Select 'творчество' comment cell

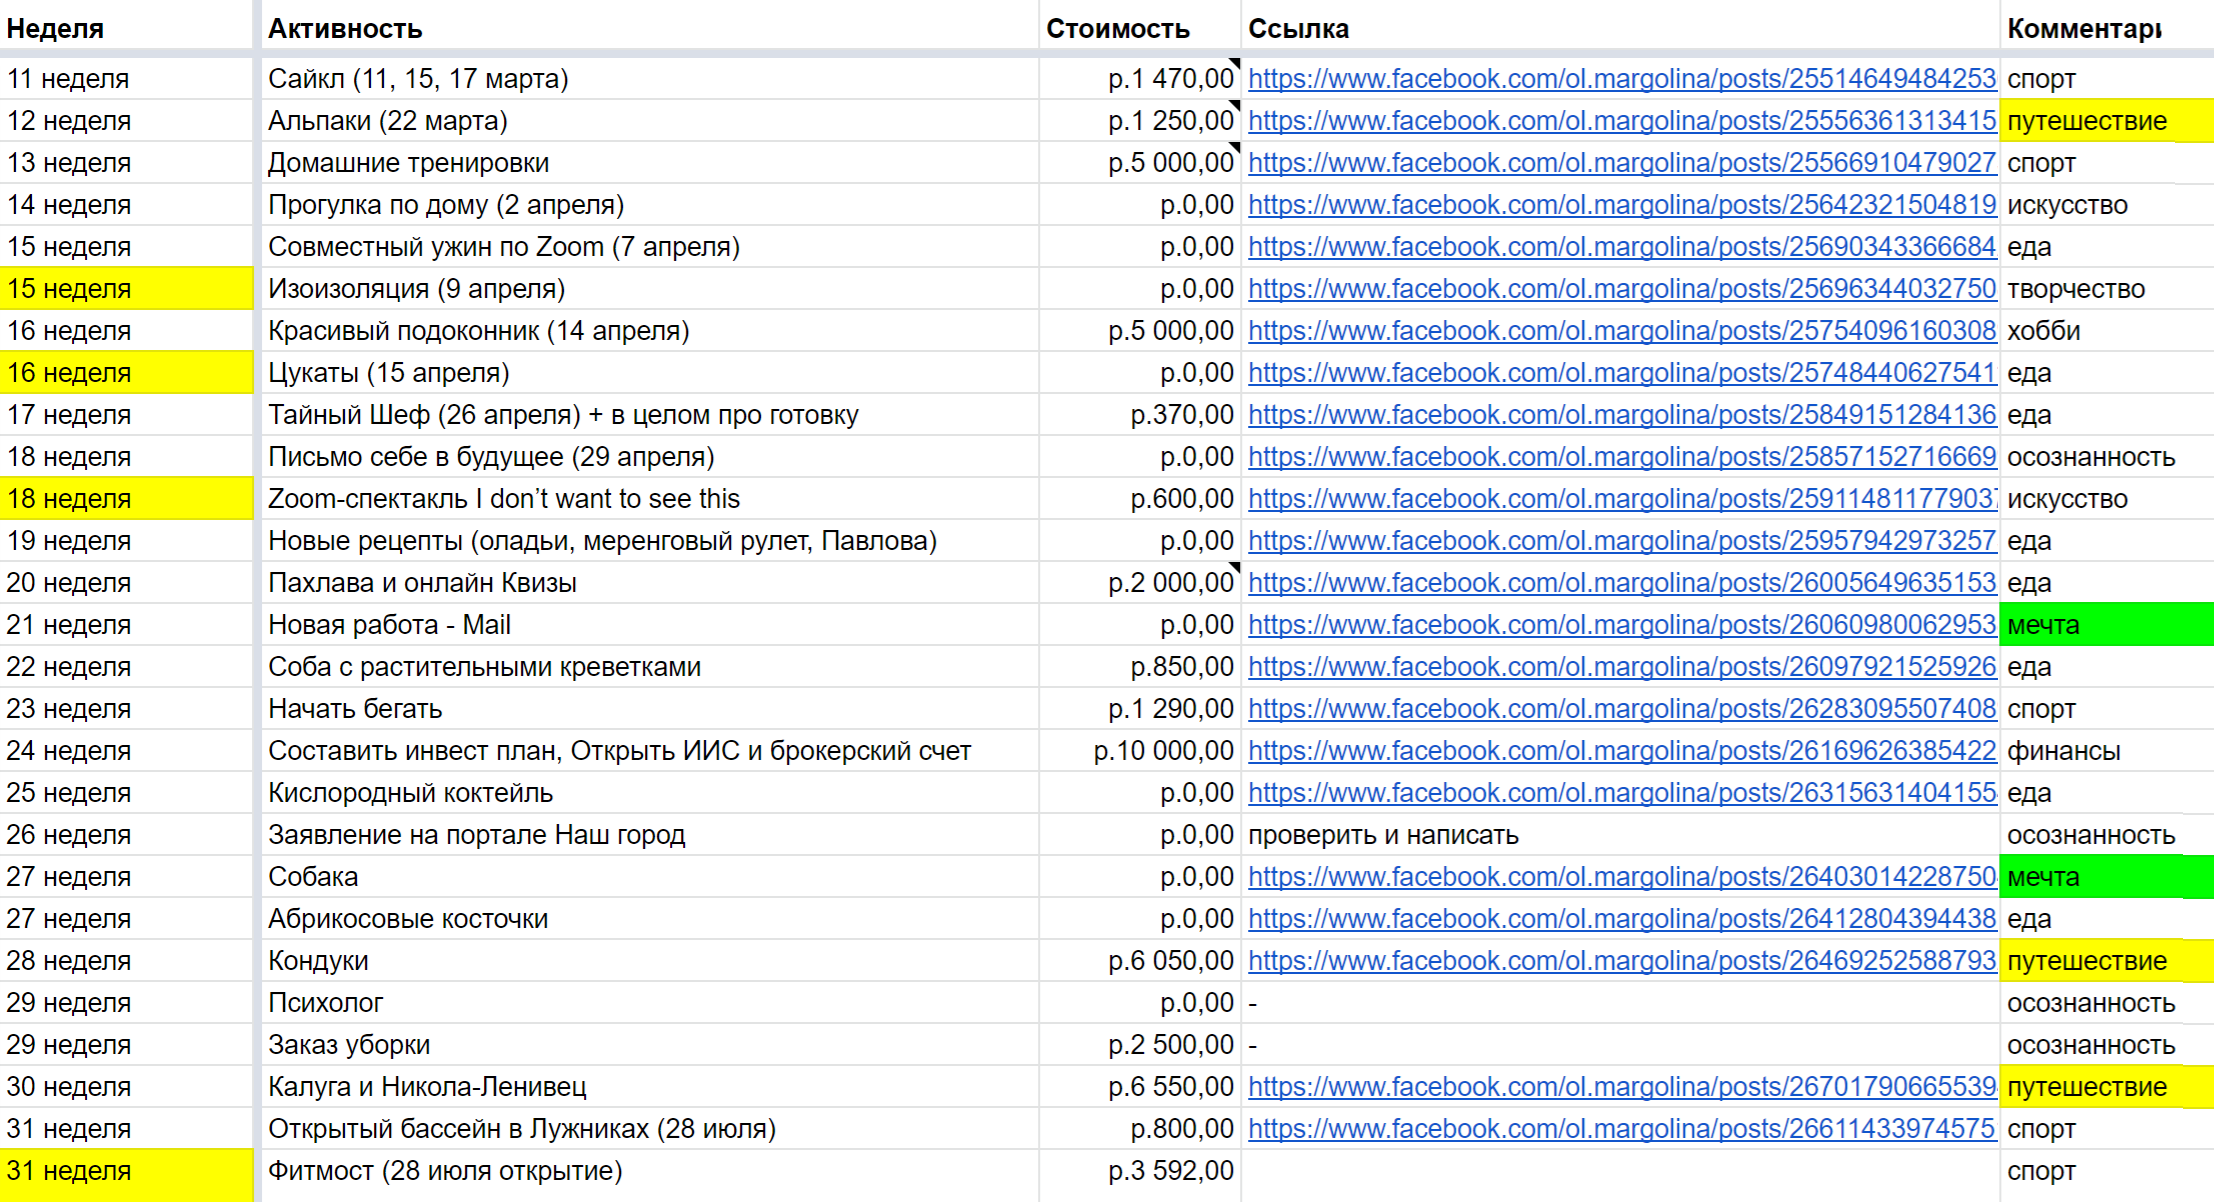2107,288
